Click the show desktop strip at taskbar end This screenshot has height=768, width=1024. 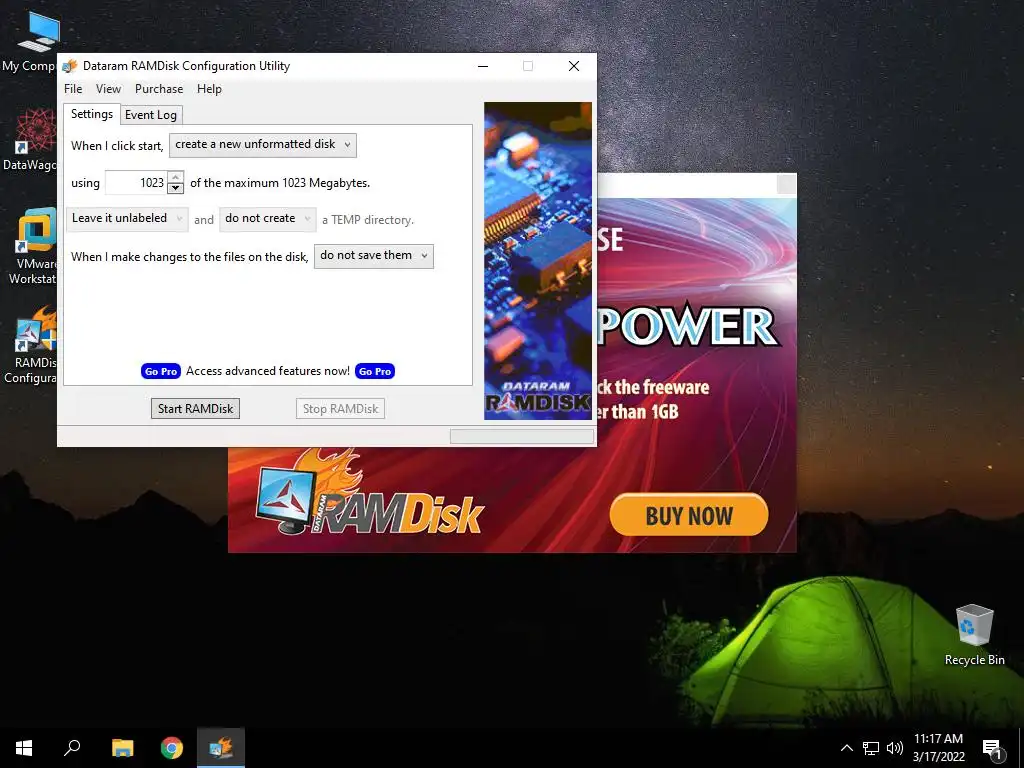coord(1021,748)
